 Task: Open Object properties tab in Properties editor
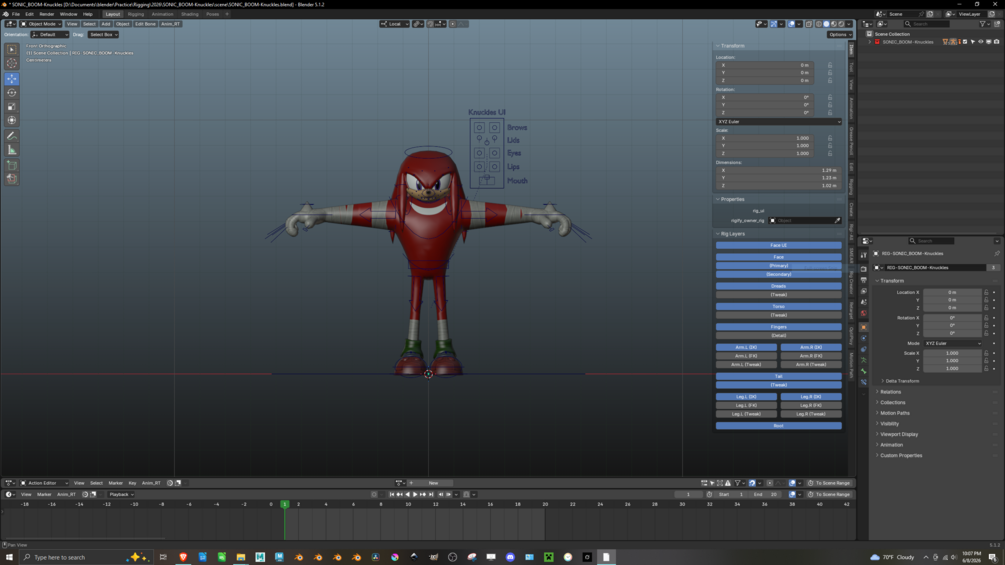864,327
